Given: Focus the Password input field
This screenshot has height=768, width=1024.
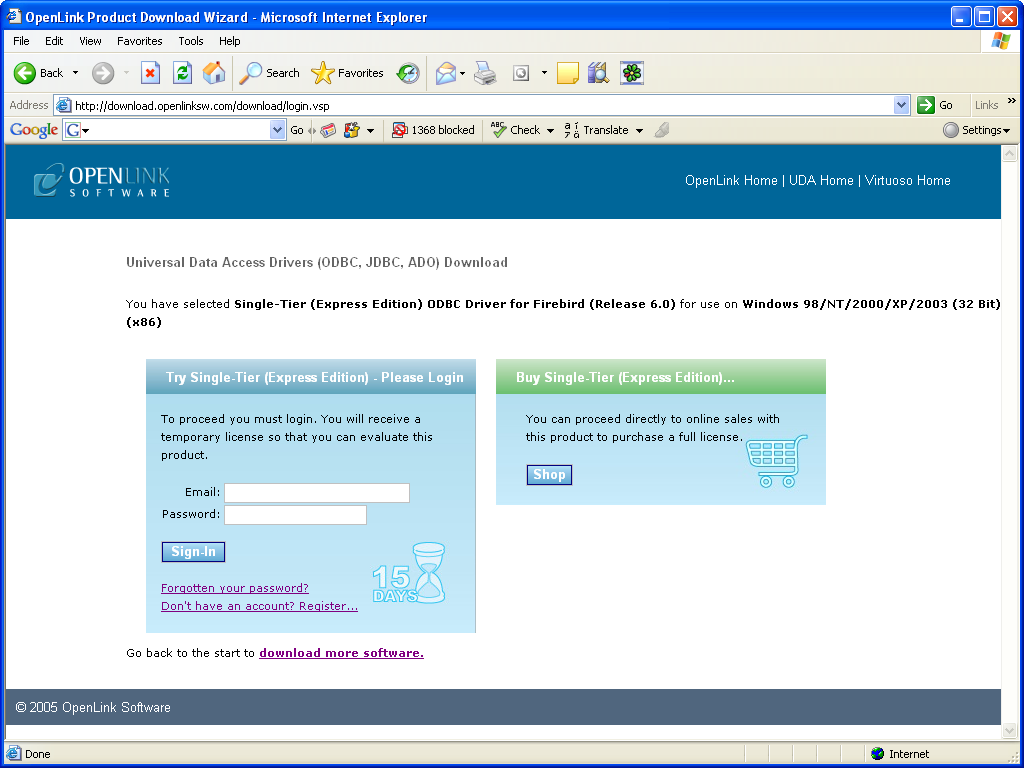Looking at the screenshot, I should coord(295,515).
